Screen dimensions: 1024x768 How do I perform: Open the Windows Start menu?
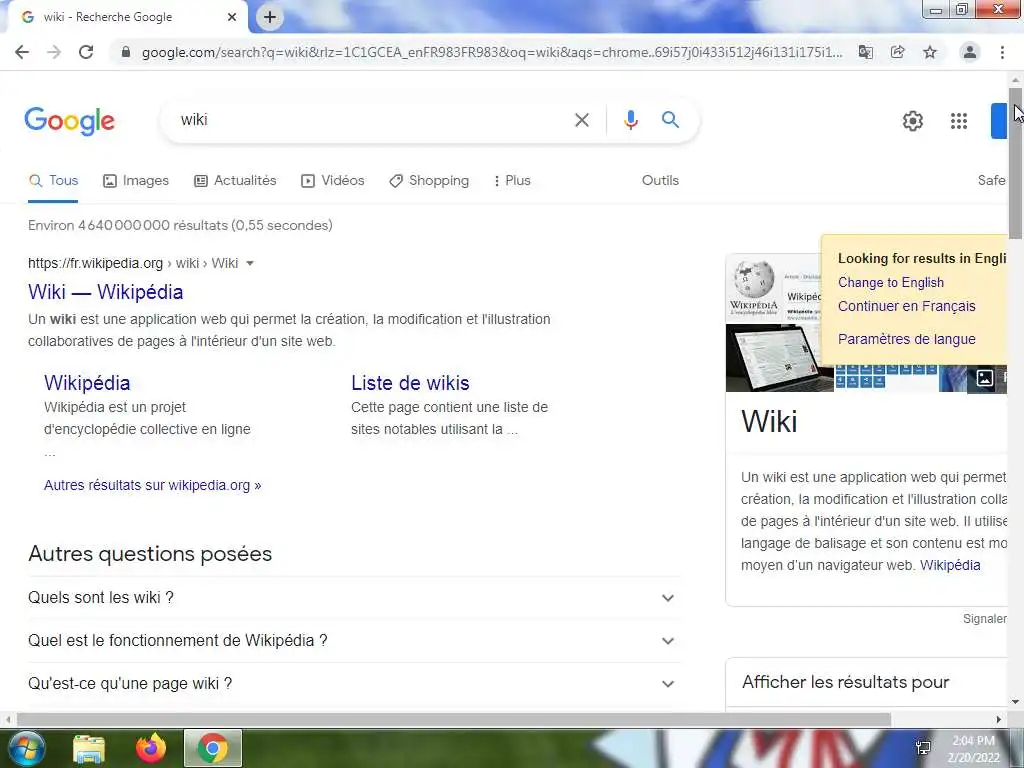(x=25, y=748)
